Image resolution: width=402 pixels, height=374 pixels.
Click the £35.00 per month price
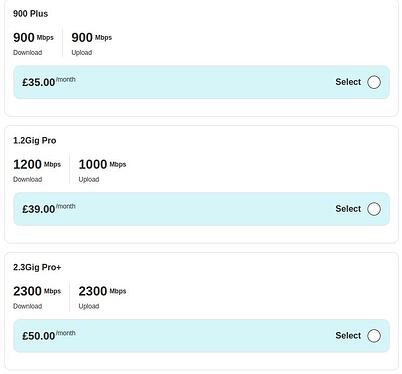pyautogui.click(x=49, y=82)
